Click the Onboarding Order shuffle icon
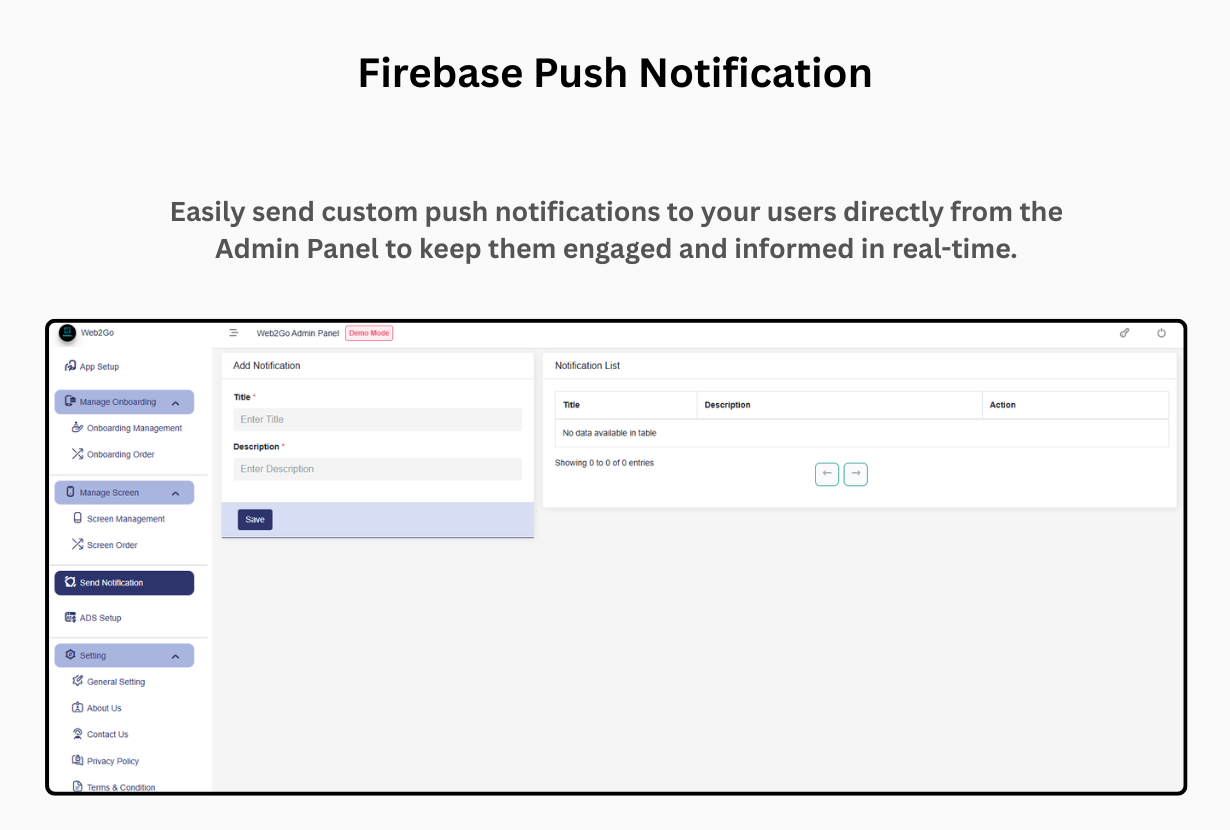This screenshot has height=830, width=1230. 78,453
